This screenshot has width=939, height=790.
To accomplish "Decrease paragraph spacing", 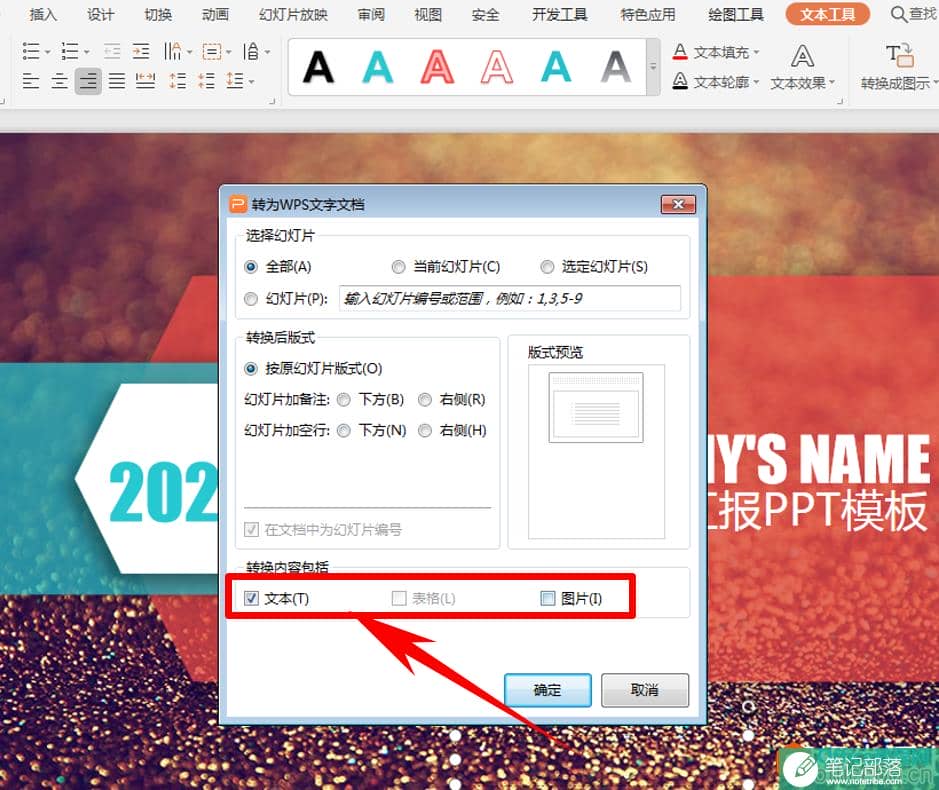I will point(207,81).
